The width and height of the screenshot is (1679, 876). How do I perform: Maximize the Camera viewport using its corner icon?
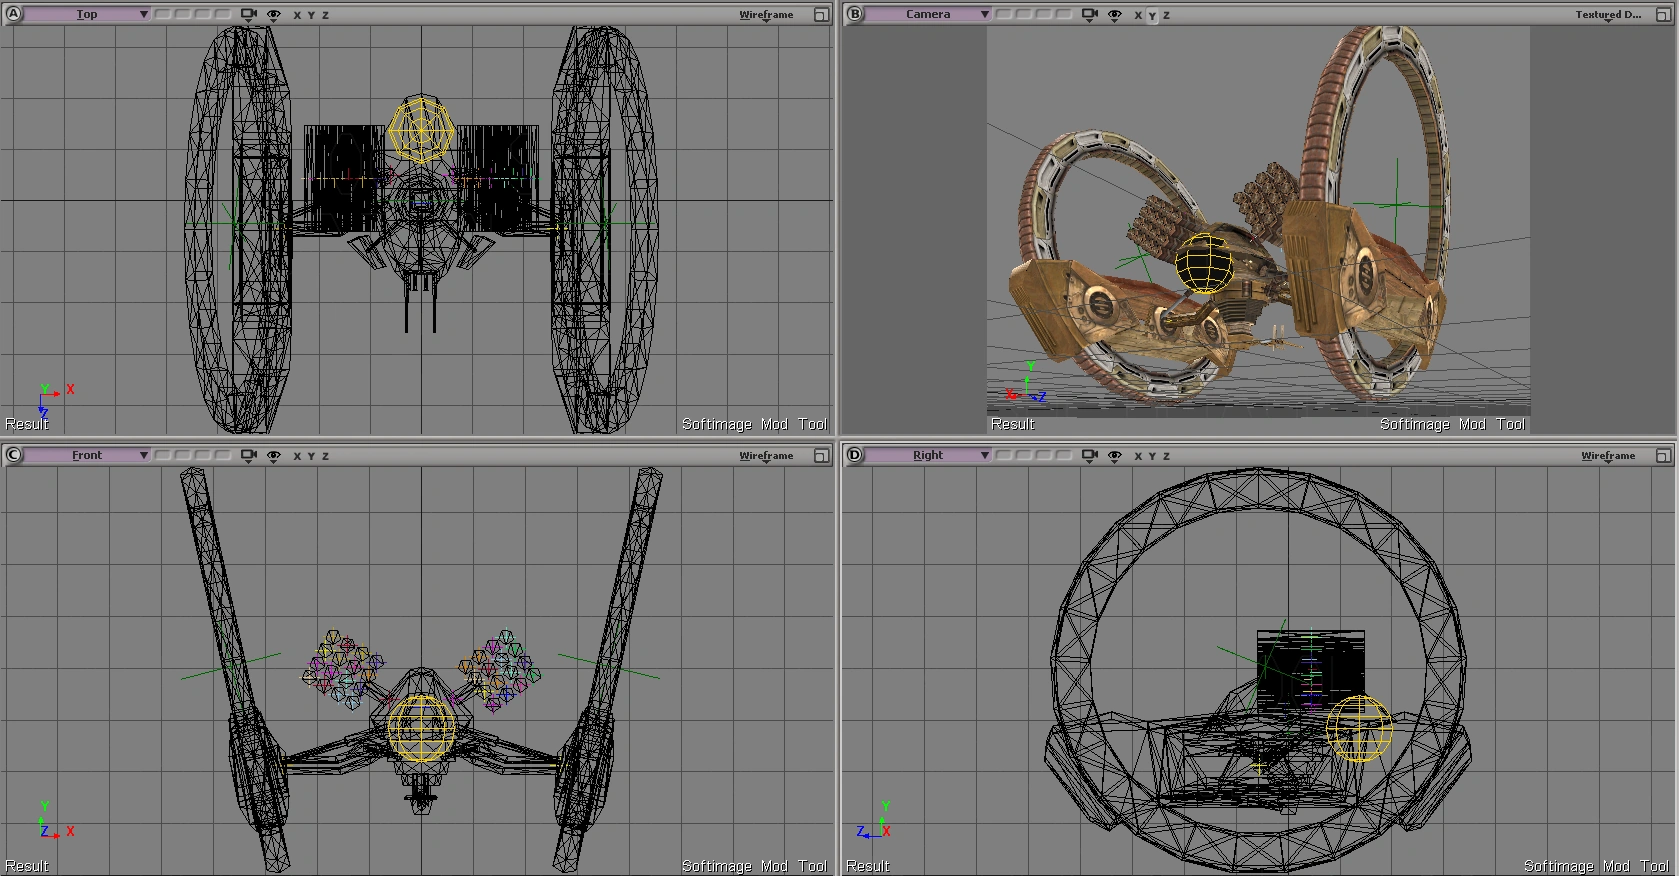point(1662,15)
